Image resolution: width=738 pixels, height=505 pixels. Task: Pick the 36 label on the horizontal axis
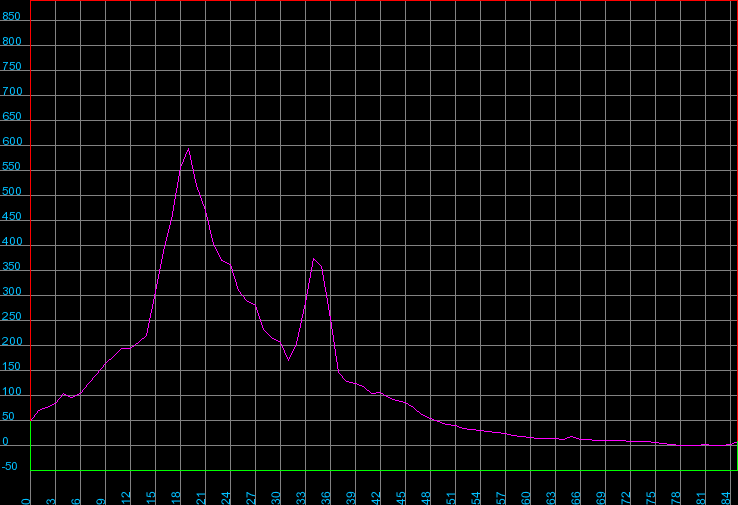pyautogui.click(x=326, y=498)
